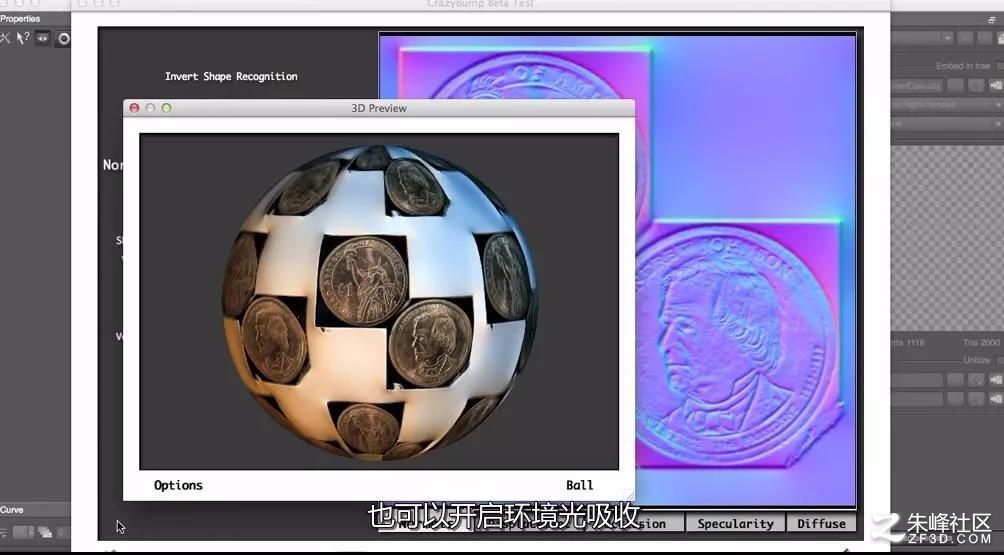
Task: Click the CrazyBump Beta Test title bar
Action: click(480, 4)
